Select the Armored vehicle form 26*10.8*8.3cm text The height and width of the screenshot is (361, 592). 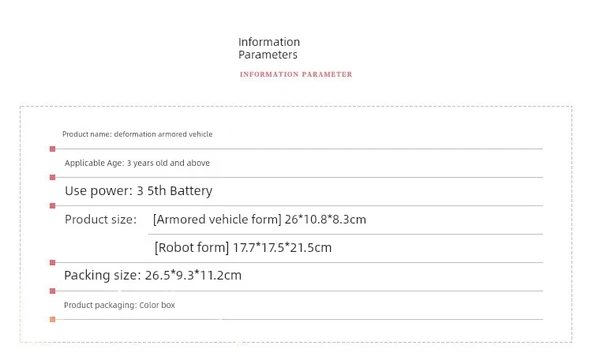(260, 219)
